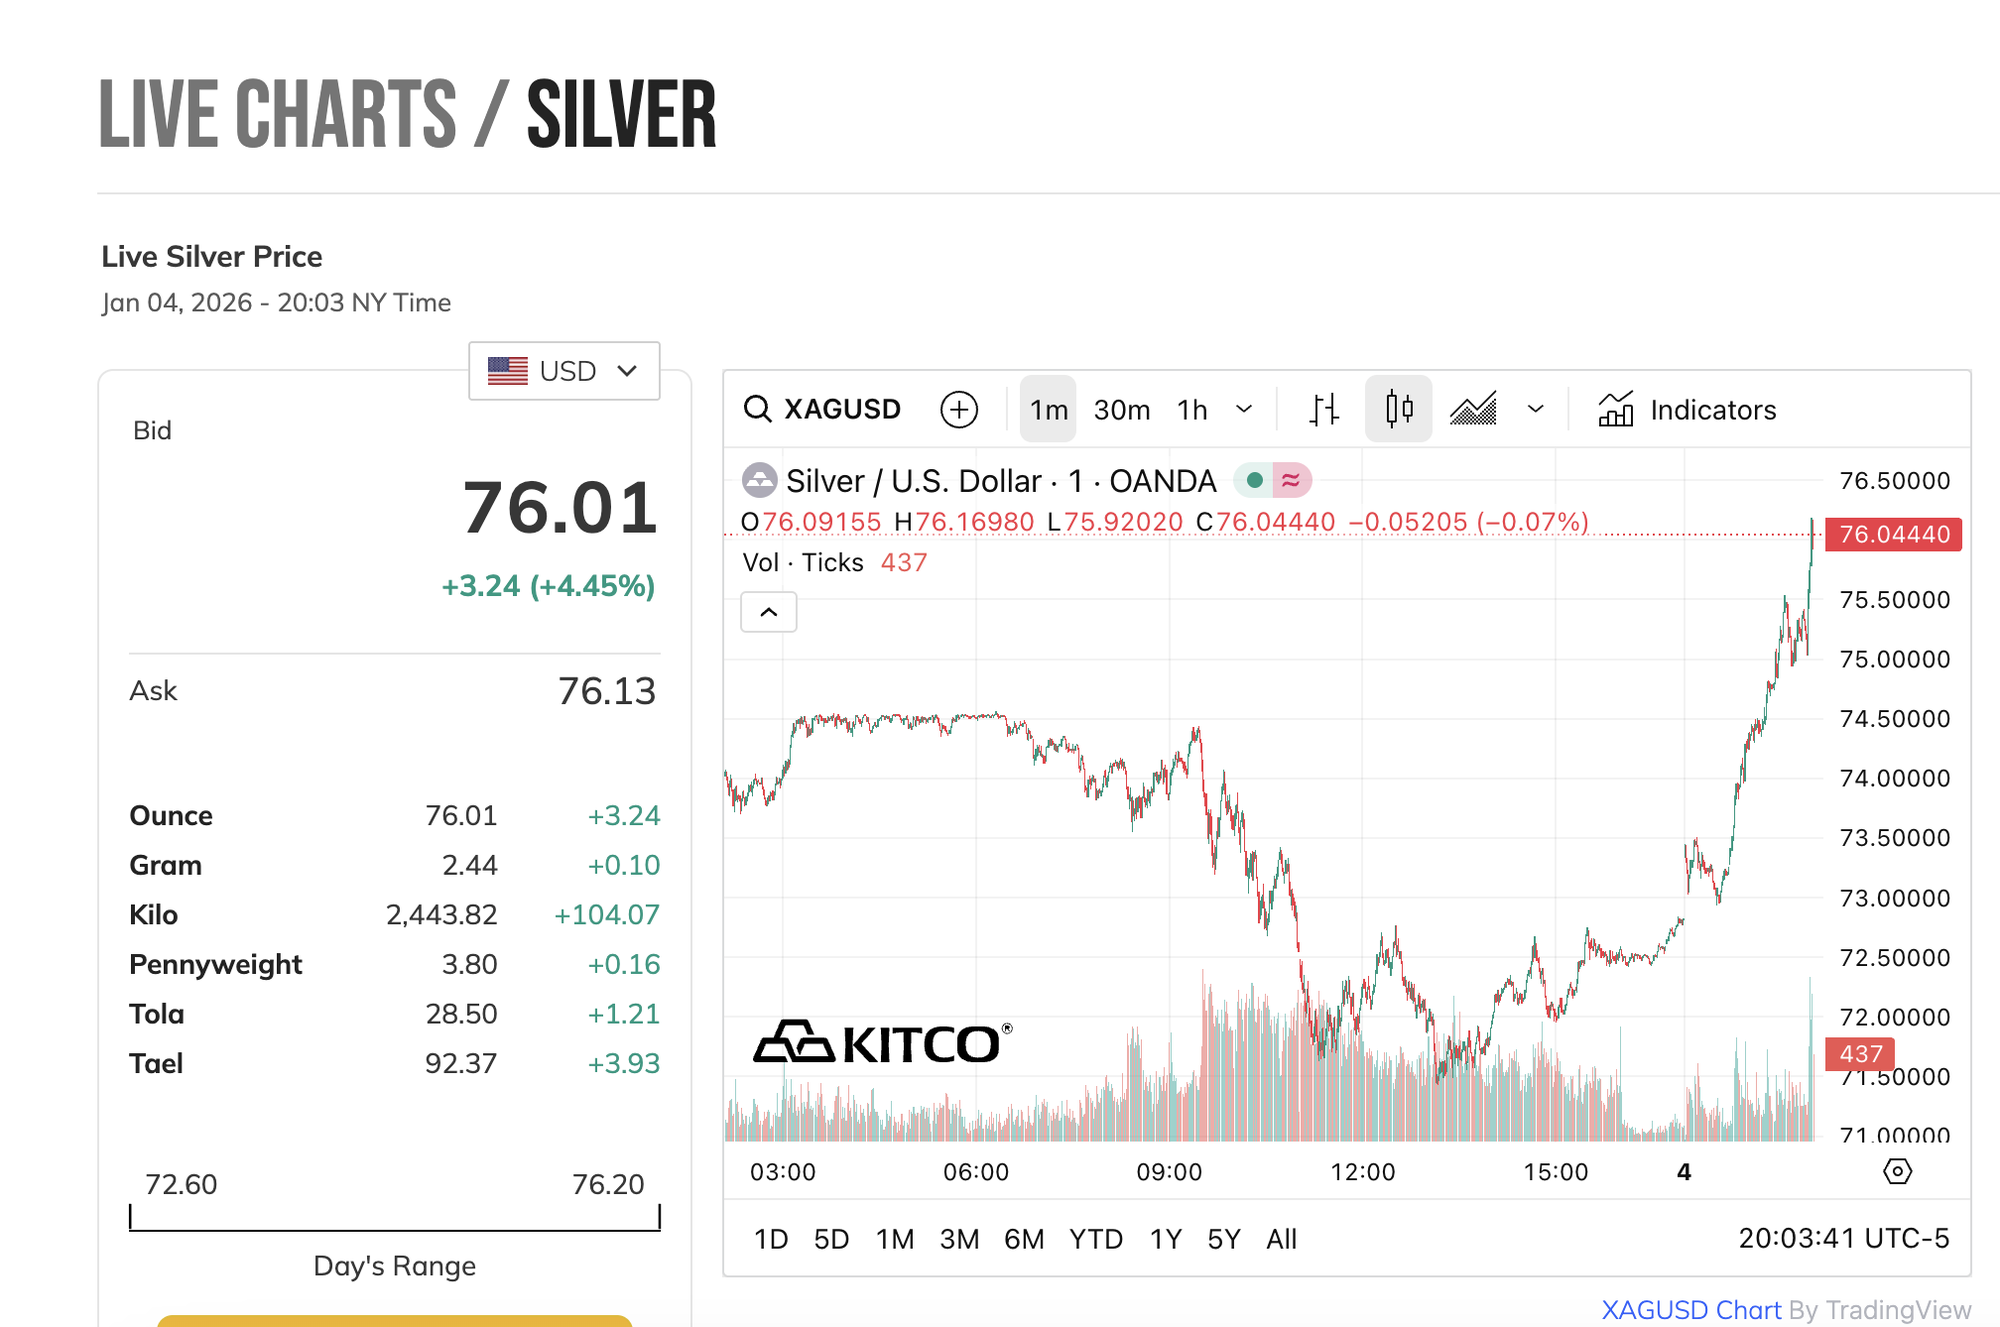Viewport: 2000px width, 1327px height.
Task: Click the Kitco logo on the chart
Action: coord(882,1043)
